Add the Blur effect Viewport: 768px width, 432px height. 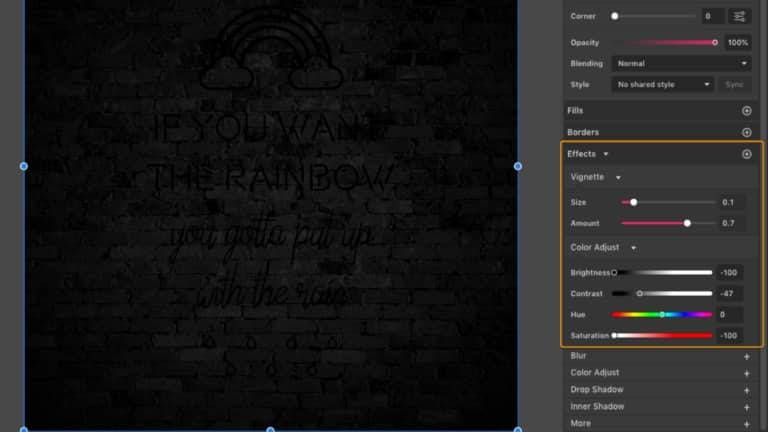pos(746,356)
